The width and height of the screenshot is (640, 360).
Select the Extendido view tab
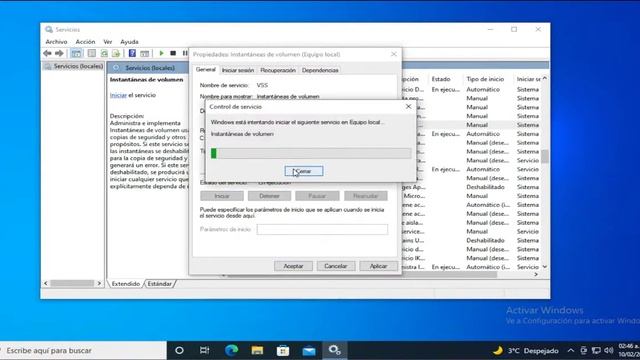click(126, 284)
